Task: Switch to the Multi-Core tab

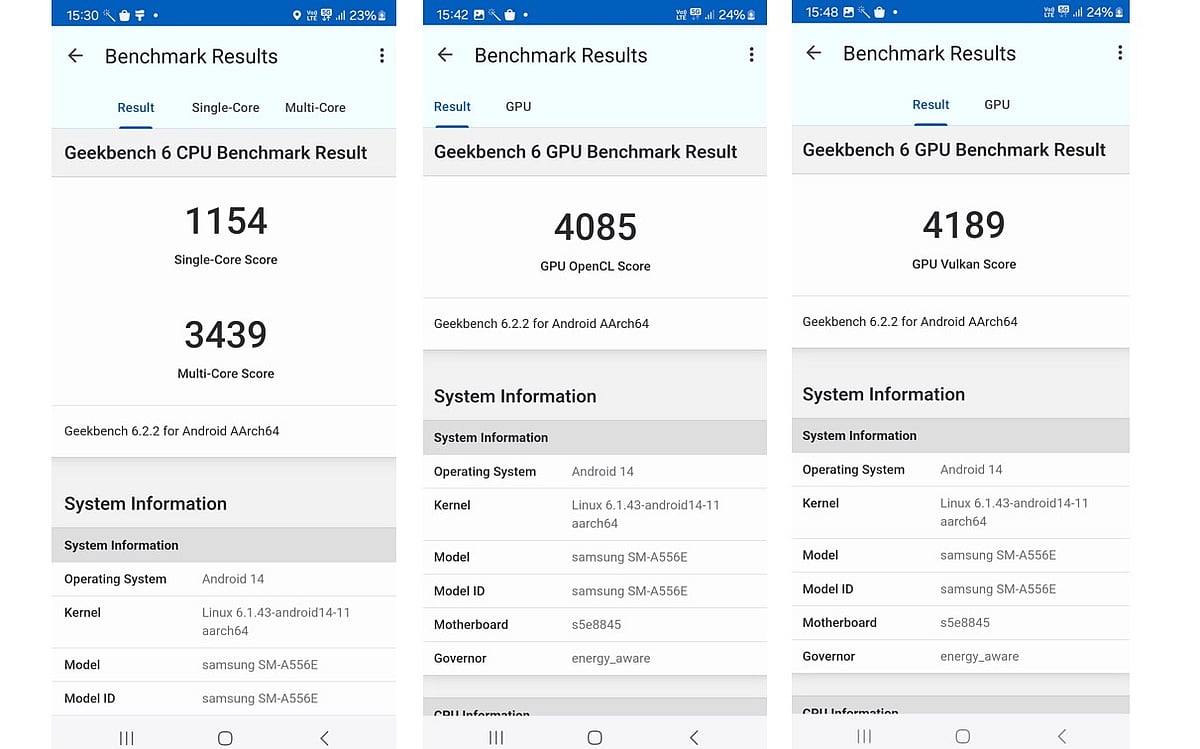Action: 315,108
